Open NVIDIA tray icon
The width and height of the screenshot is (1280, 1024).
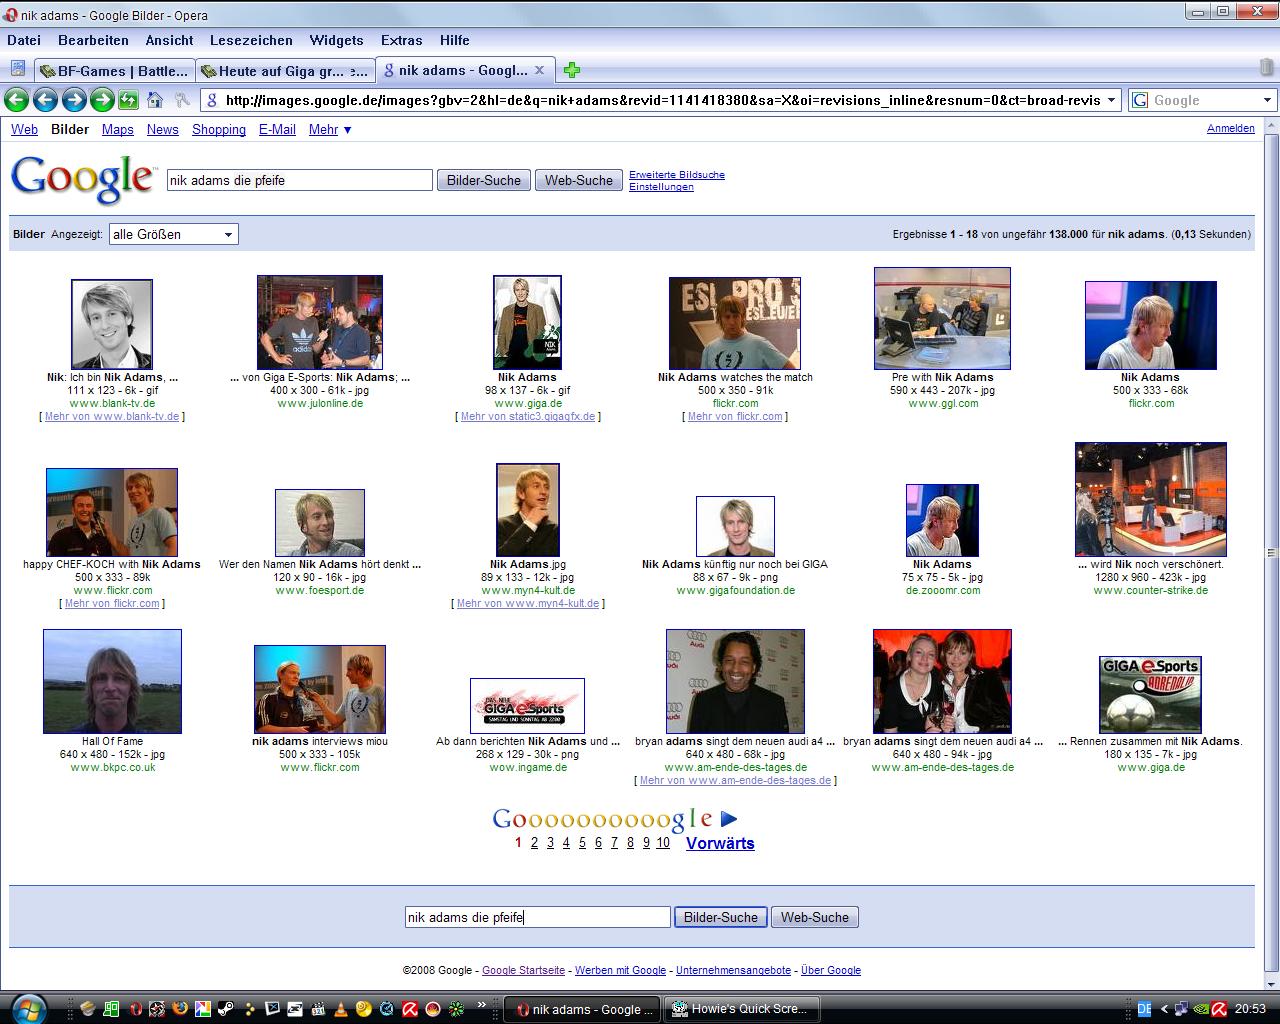pos(1201,1009)
